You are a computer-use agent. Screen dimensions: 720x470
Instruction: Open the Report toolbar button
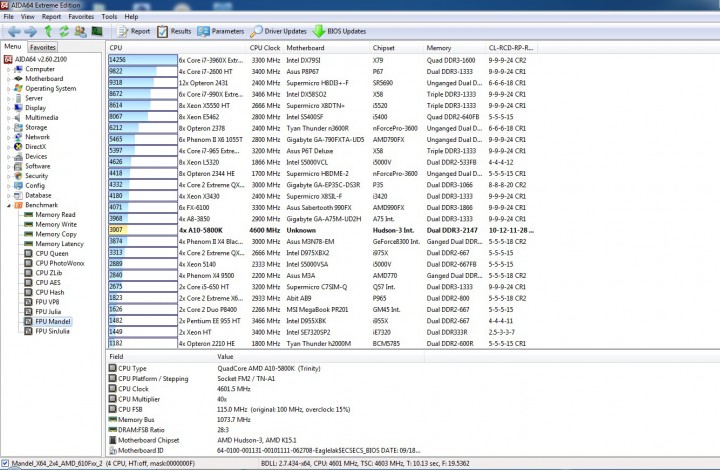[x=134, y=31]
